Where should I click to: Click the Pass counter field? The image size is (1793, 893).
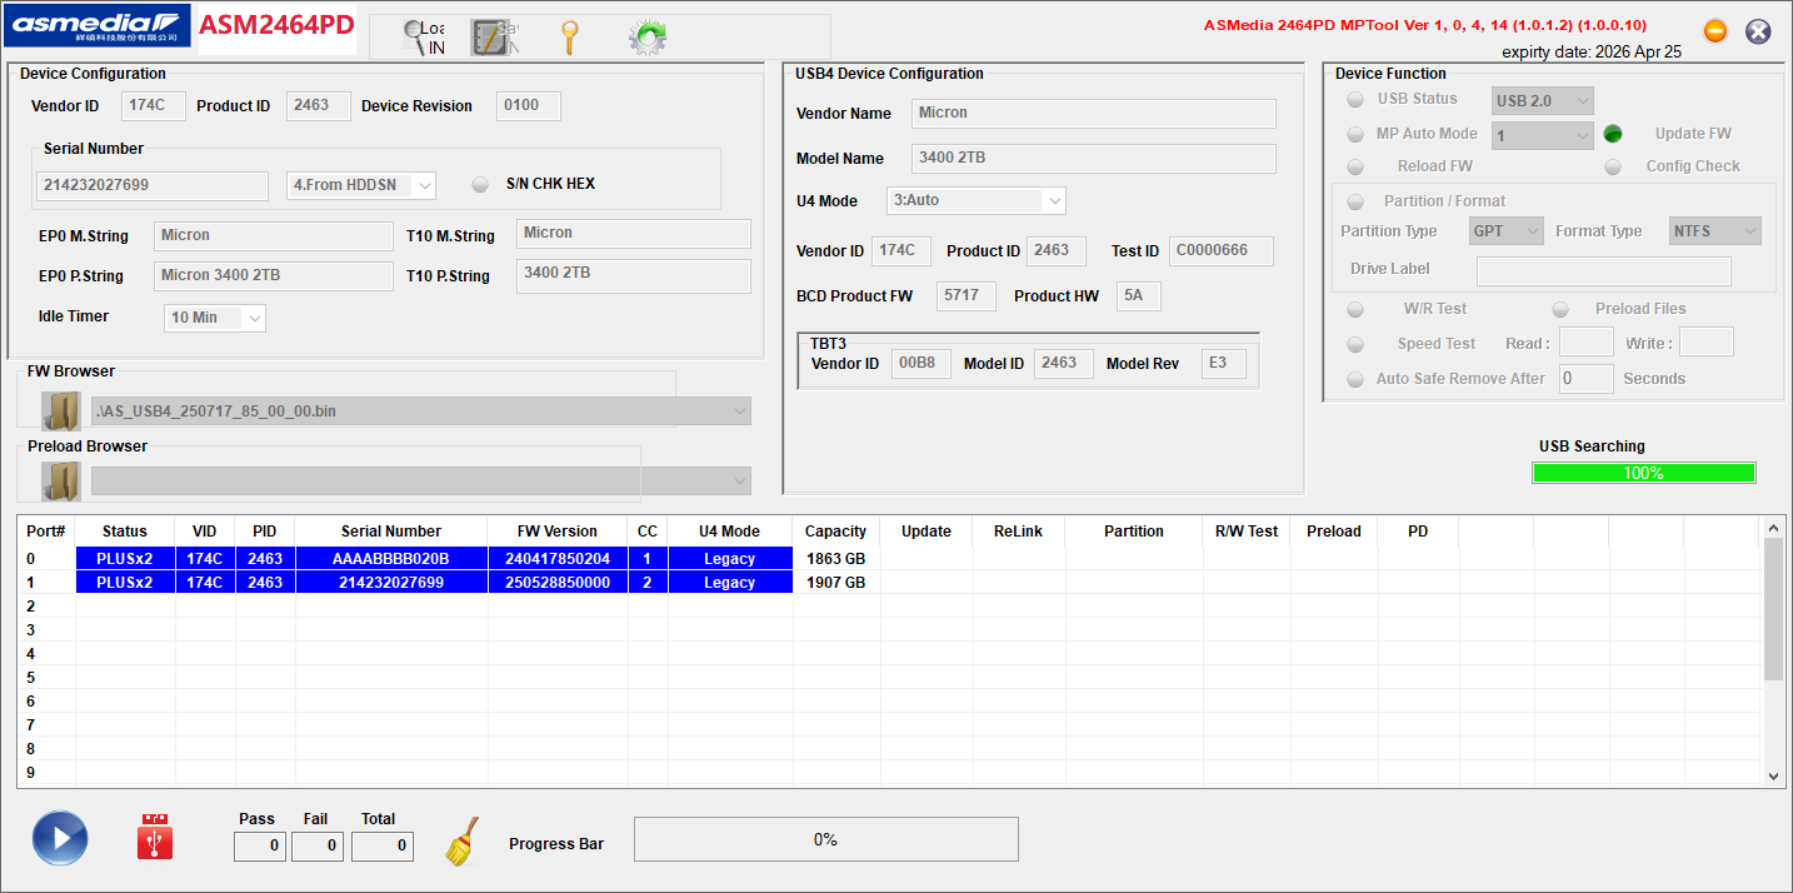coord(260,846)
